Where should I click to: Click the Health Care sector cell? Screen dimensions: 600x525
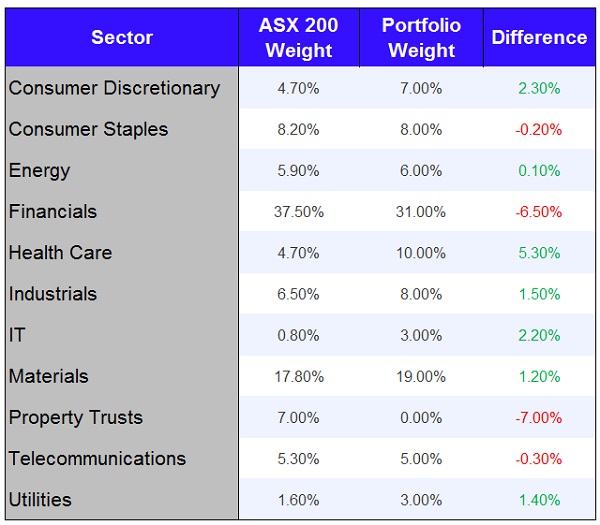[x=60, y=253]
